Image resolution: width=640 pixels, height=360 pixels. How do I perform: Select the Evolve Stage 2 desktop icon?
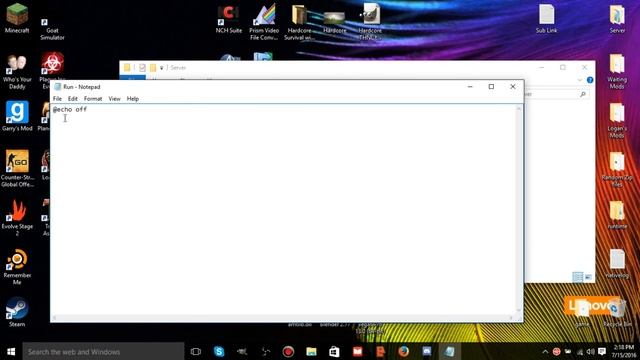[x=17, y=217]
